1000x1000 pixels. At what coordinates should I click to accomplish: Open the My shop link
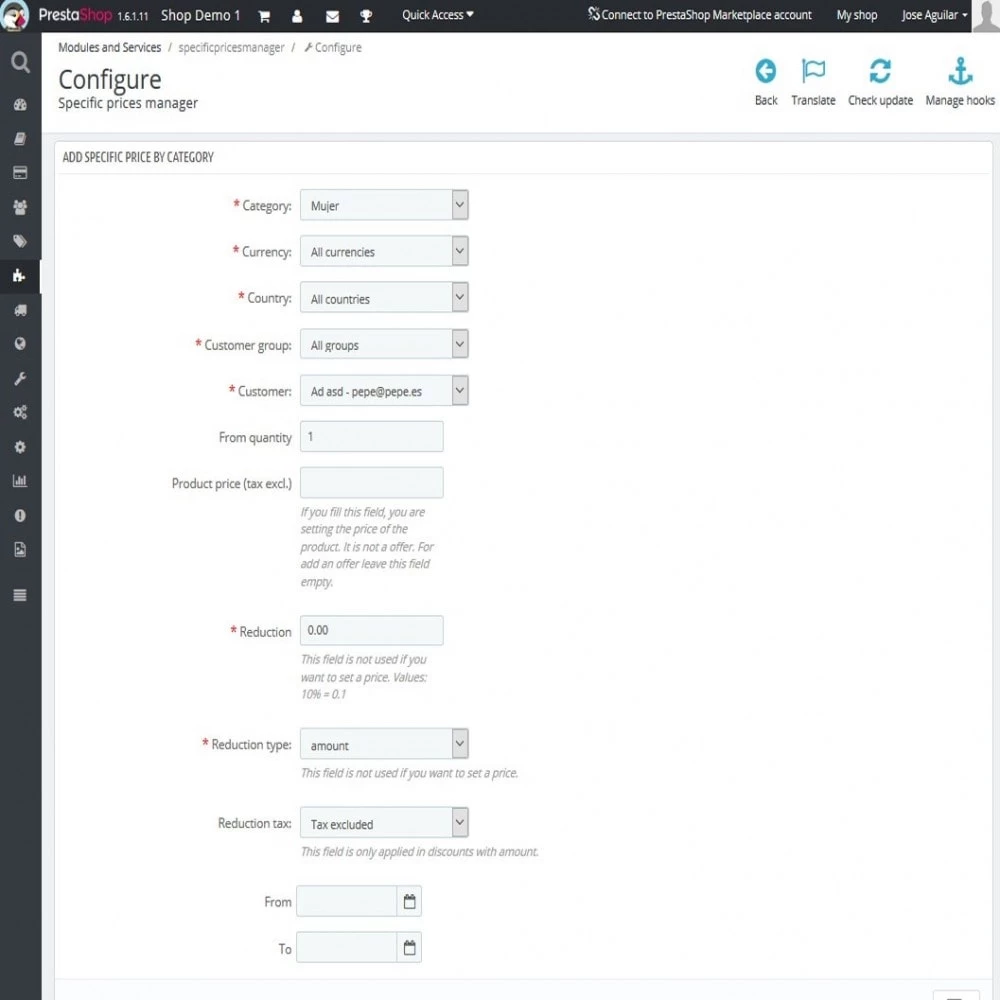pos(857,15)
